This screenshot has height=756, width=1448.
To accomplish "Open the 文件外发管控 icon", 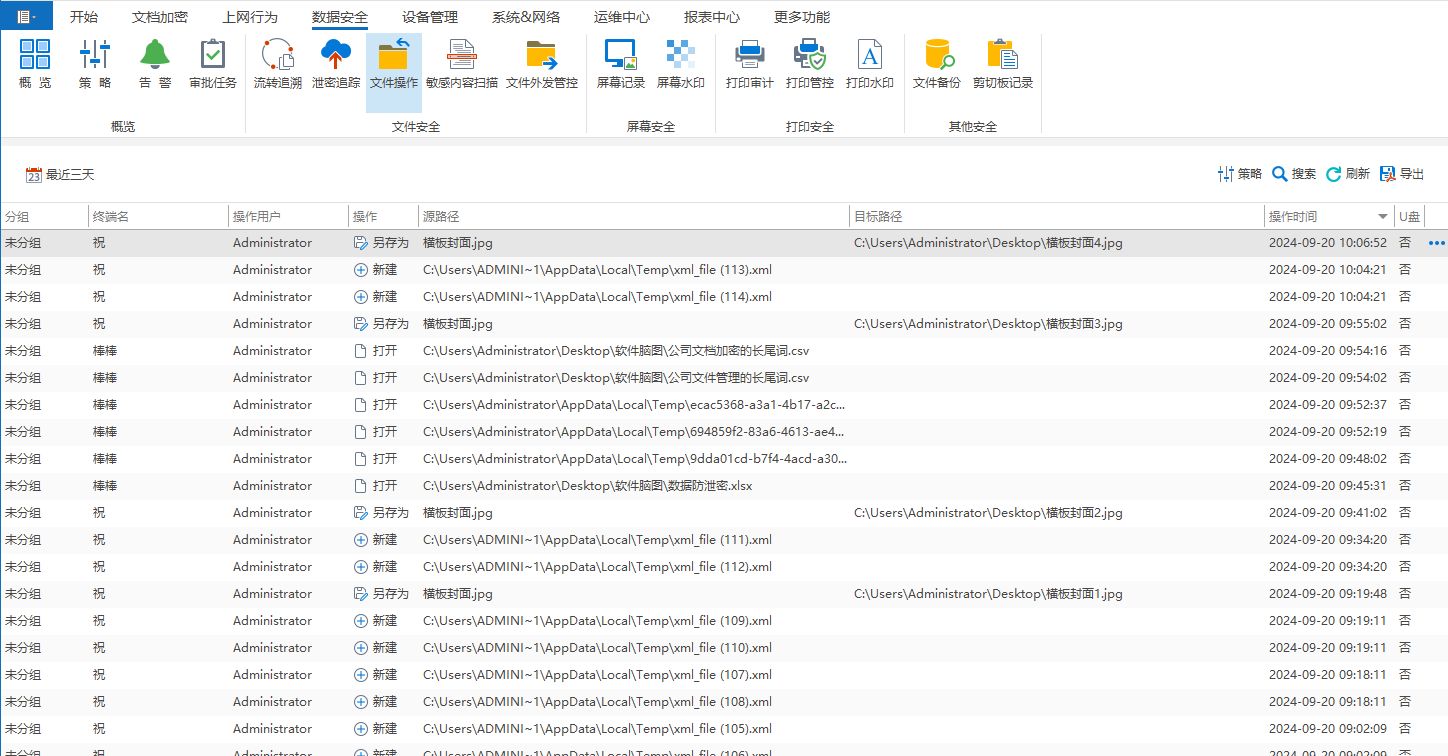I will tap(541, 65).
